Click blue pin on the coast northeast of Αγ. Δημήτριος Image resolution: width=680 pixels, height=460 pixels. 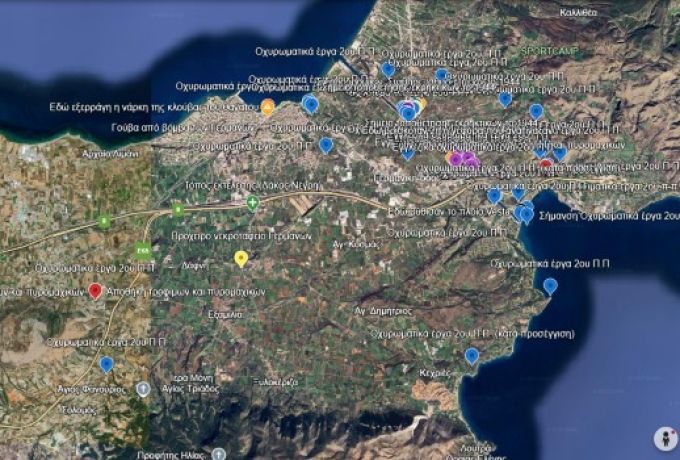pos(550,286)
